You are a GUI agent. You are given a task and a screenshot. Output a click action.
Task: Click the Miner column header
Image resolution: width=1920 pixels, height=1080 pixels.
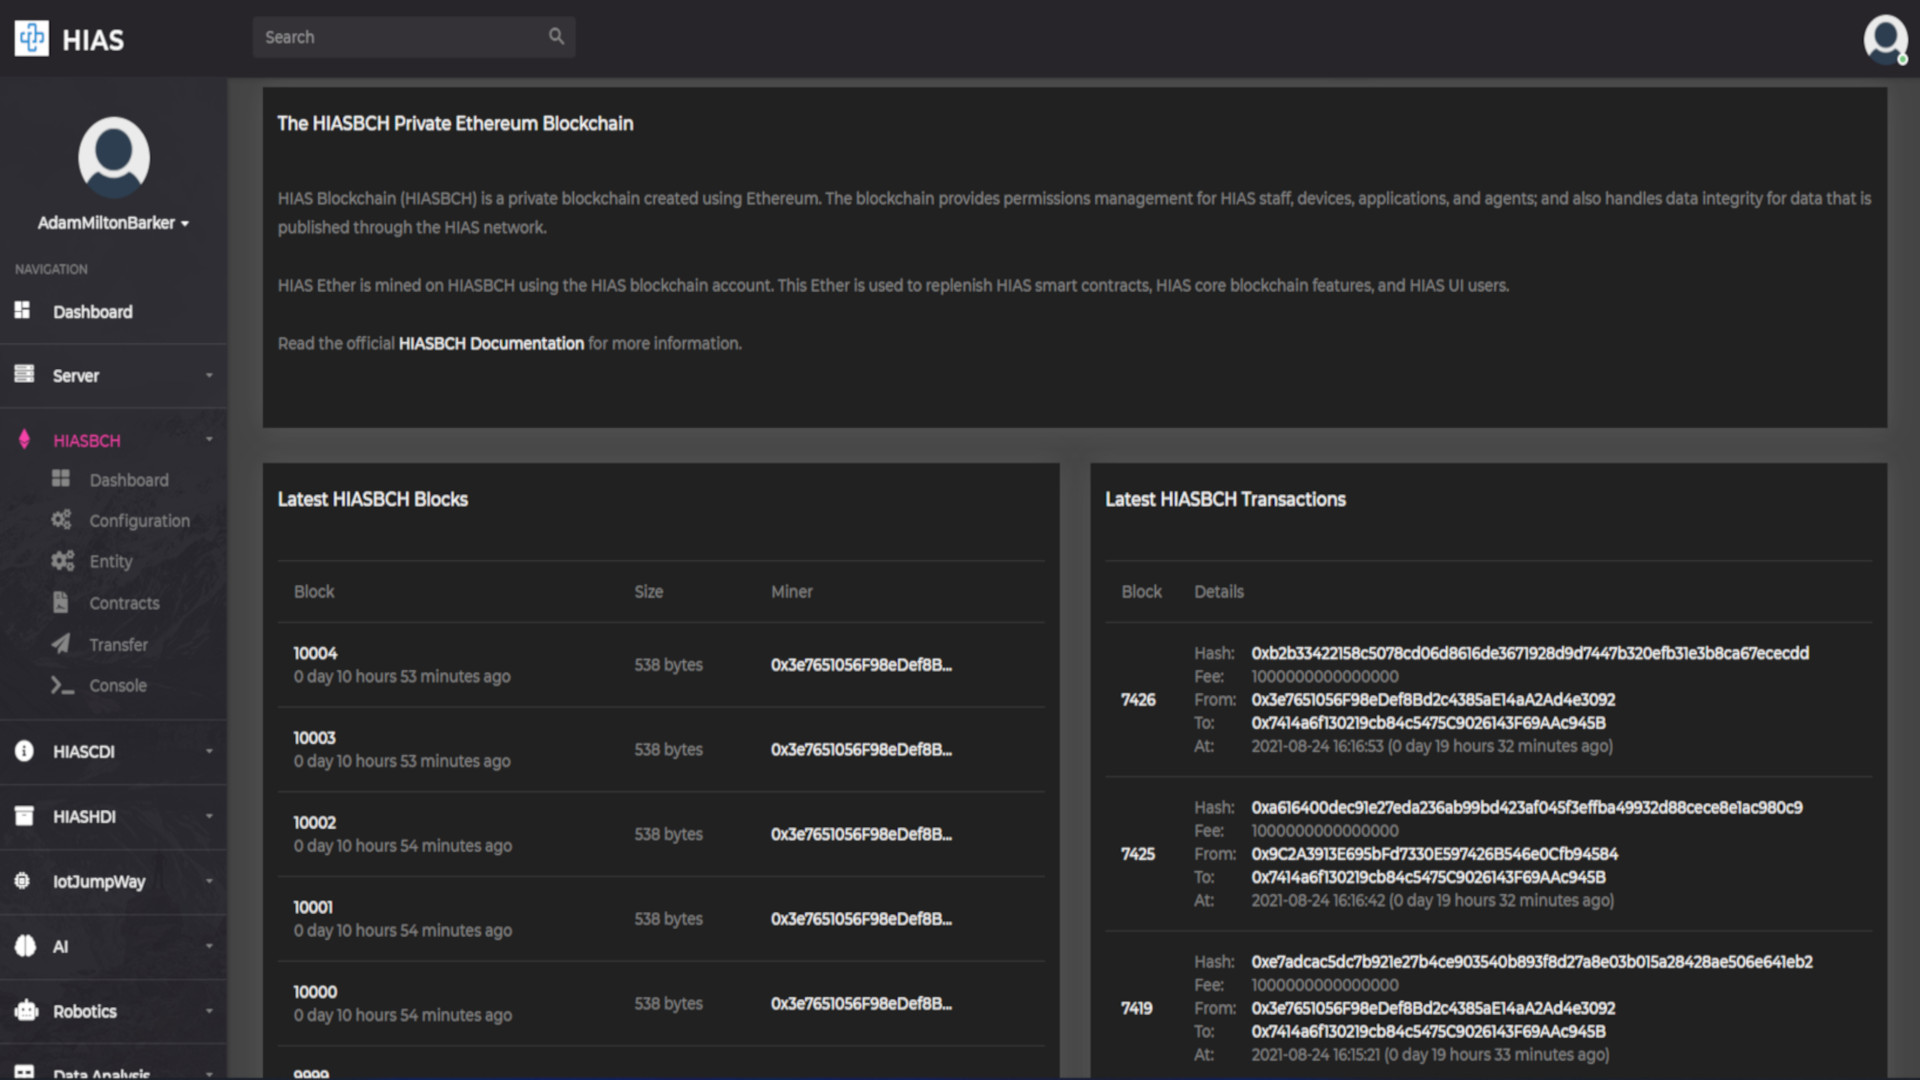pyautogui.click(x=791, y=591)
